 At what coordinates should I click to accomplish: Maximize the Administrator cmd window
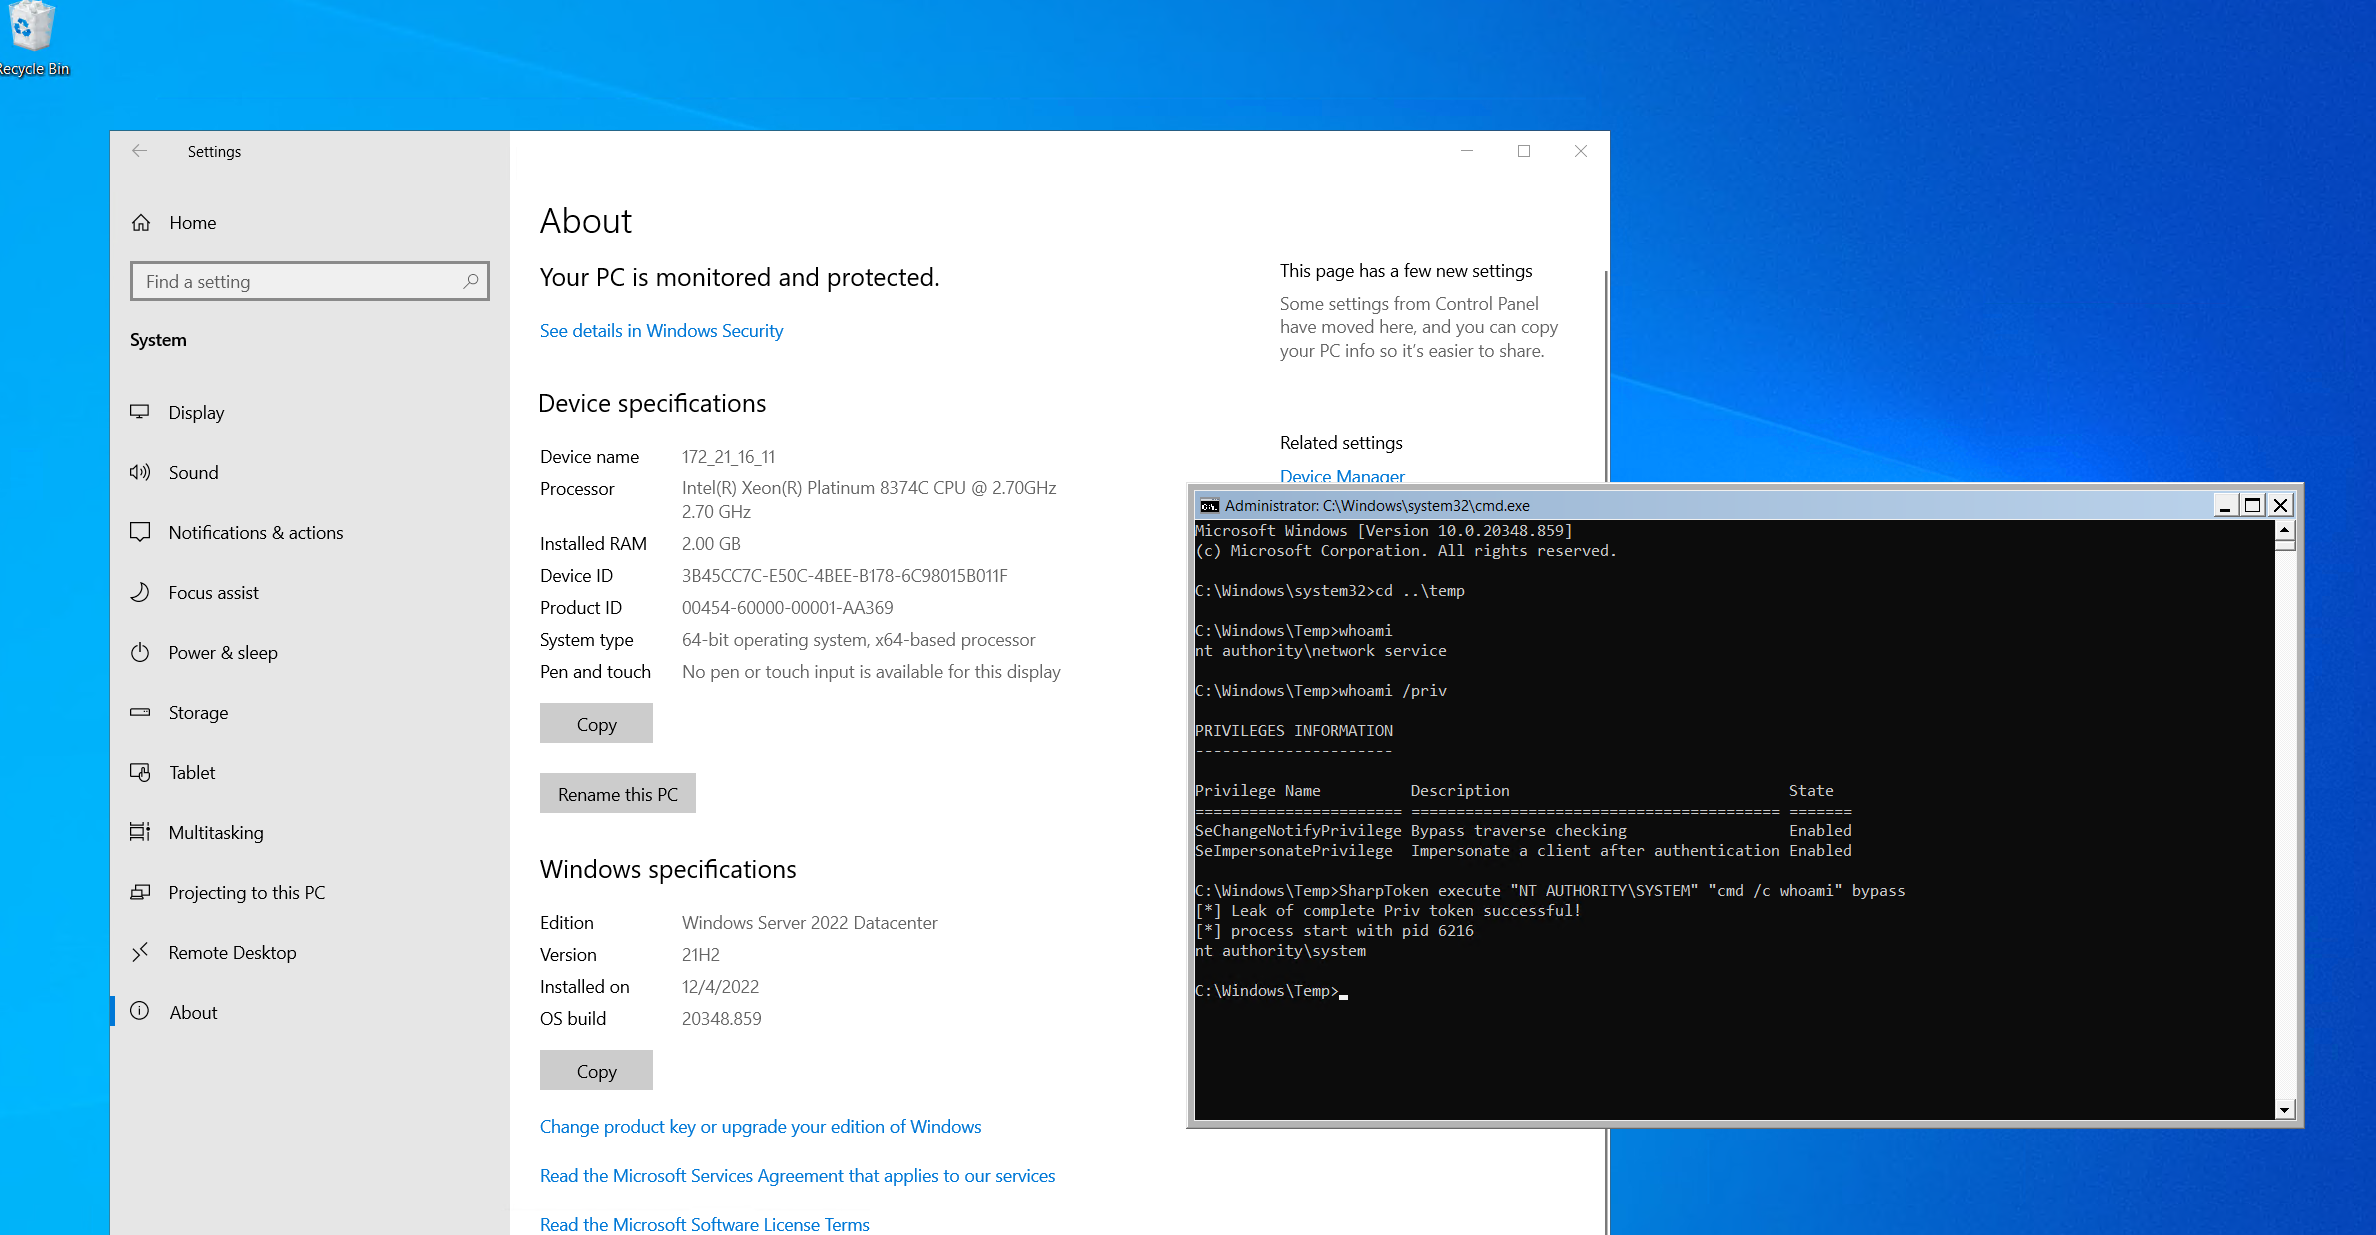[x=2252, y=505]
